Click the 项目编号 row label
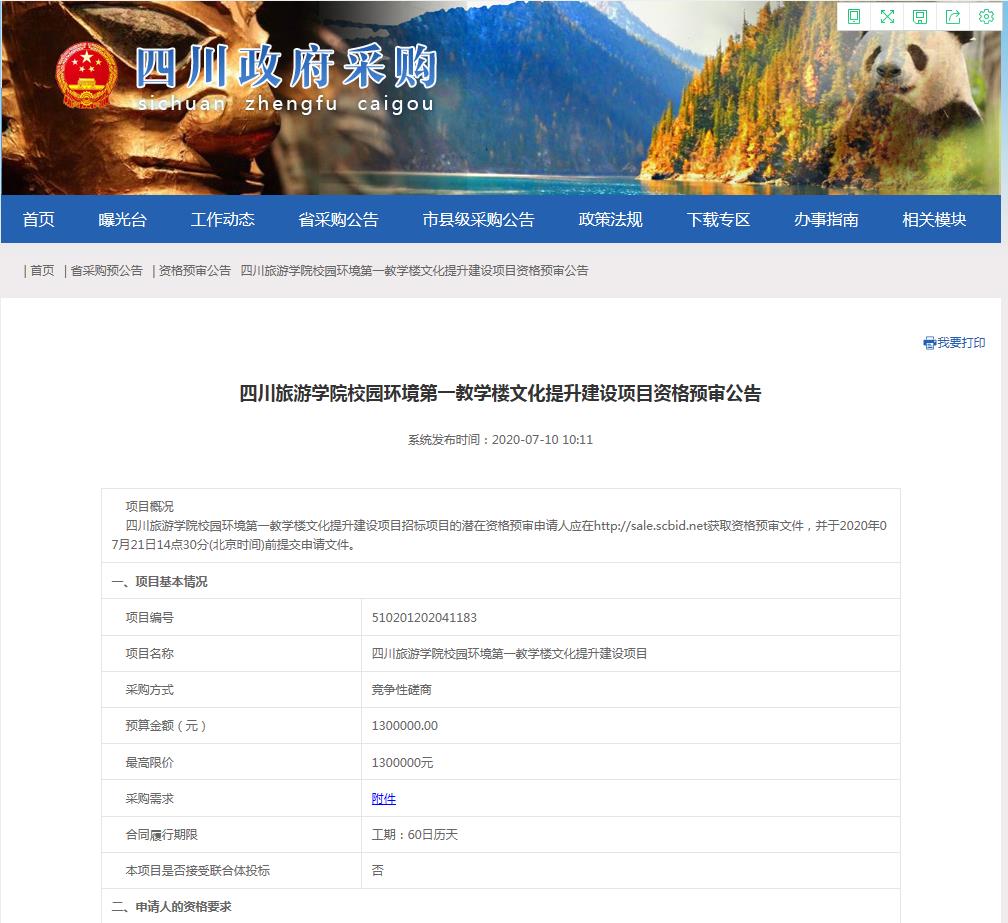The width and height of the screenshot is (1008, 923). (149, 618)
